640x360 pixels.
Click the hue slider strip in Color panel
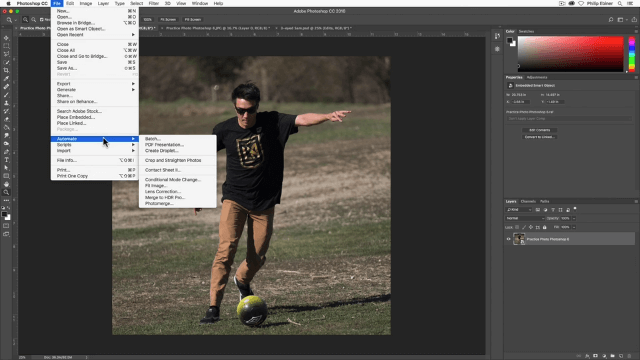(632, 54)
